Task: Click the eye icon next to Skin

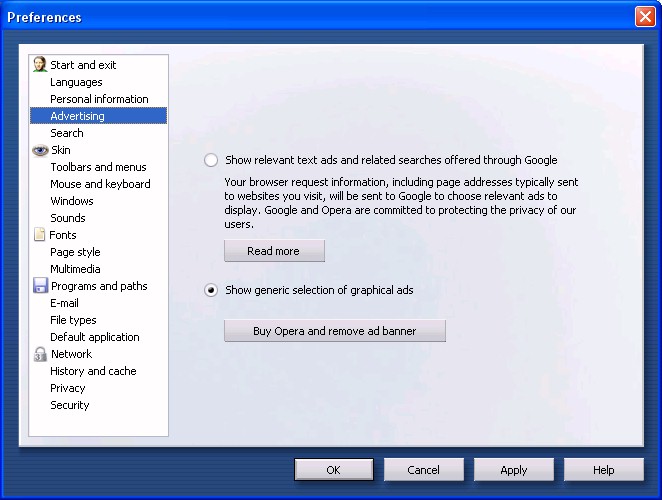Action: (40, 150)
